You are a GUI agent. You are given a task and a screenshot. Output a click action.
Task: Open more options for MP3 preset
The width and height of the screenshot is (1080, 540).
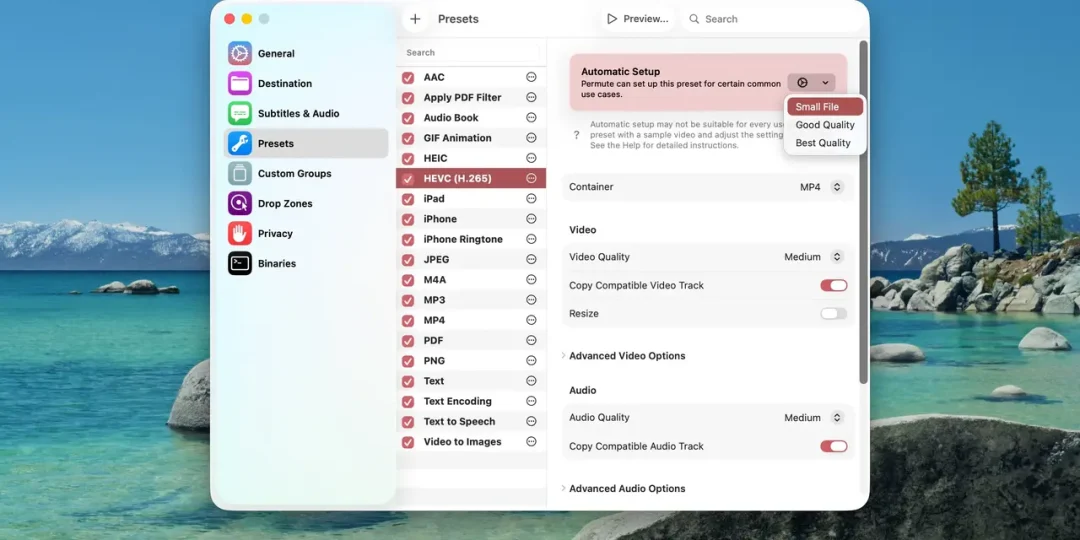[x=531, y=300]
